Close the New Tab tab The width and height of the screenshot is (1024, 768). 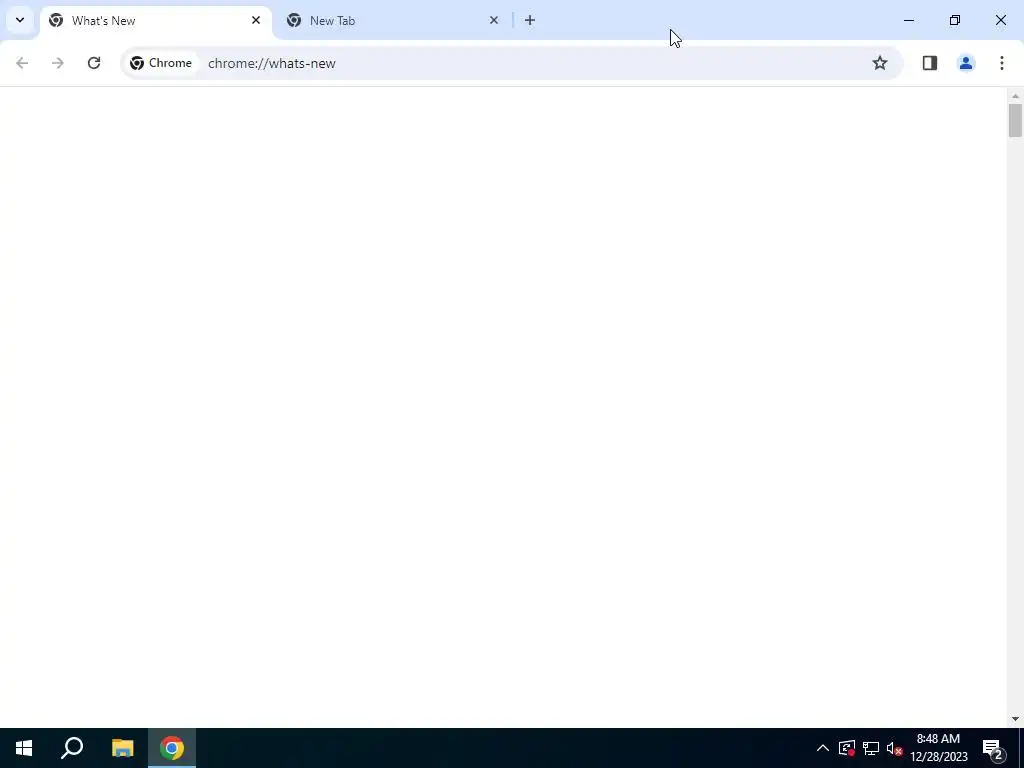[x=494, y=20]
